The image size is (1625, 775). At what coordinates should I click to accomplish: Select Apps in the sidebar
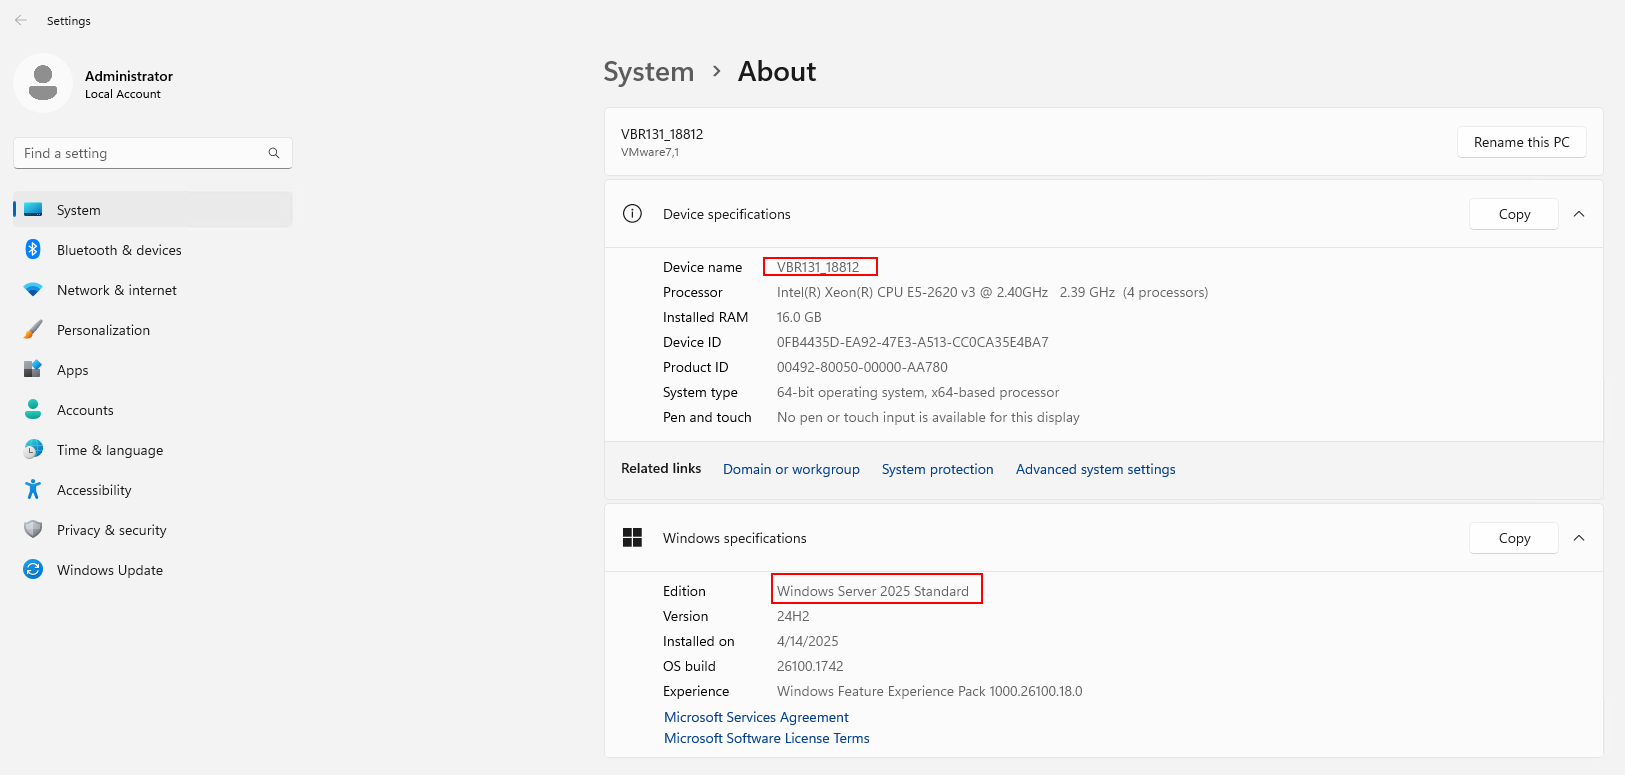tap(153, 370)
